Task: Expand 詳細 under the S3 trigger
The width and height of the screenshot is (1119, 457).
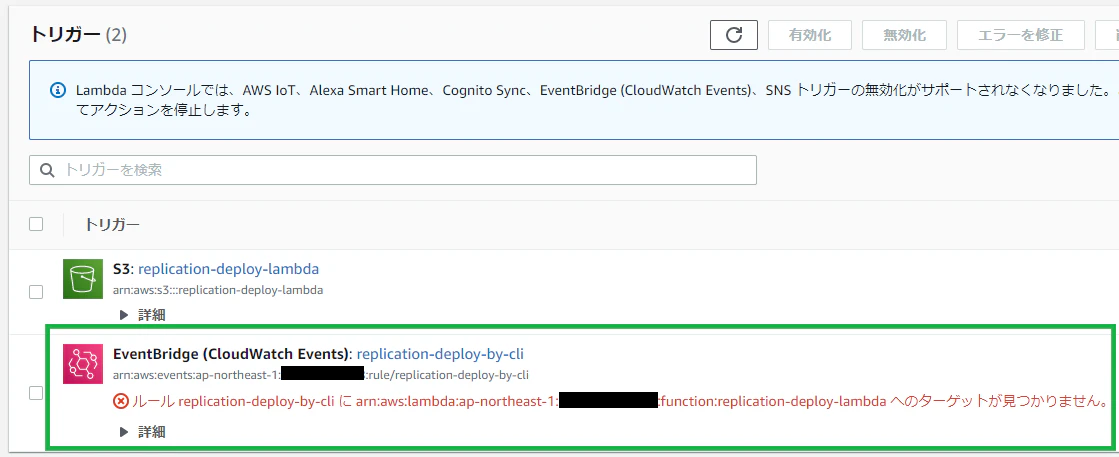Action: click(x=143, y=315)
